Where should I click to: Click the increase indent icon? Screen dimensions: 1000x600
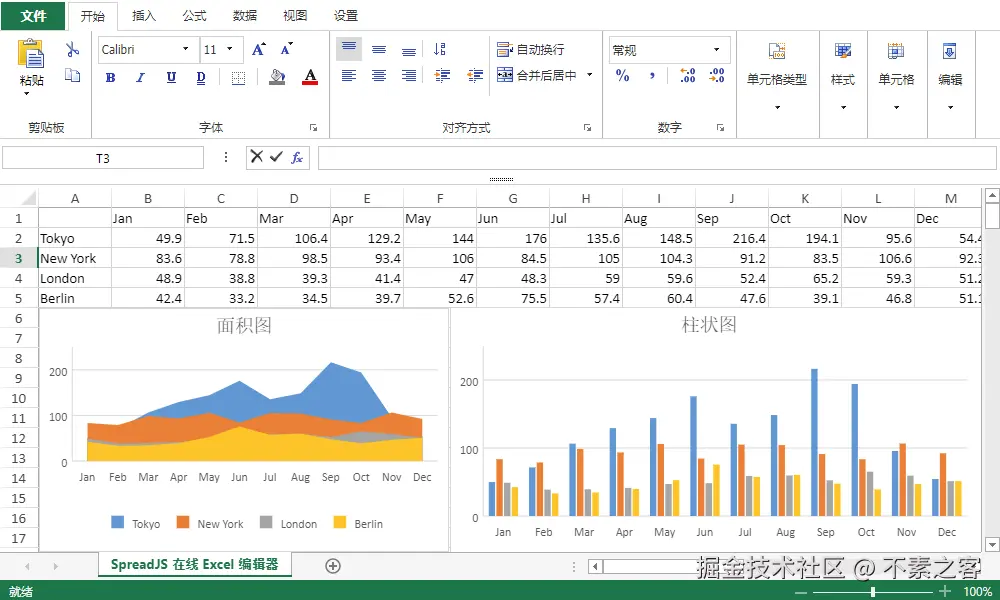(442, 76)
